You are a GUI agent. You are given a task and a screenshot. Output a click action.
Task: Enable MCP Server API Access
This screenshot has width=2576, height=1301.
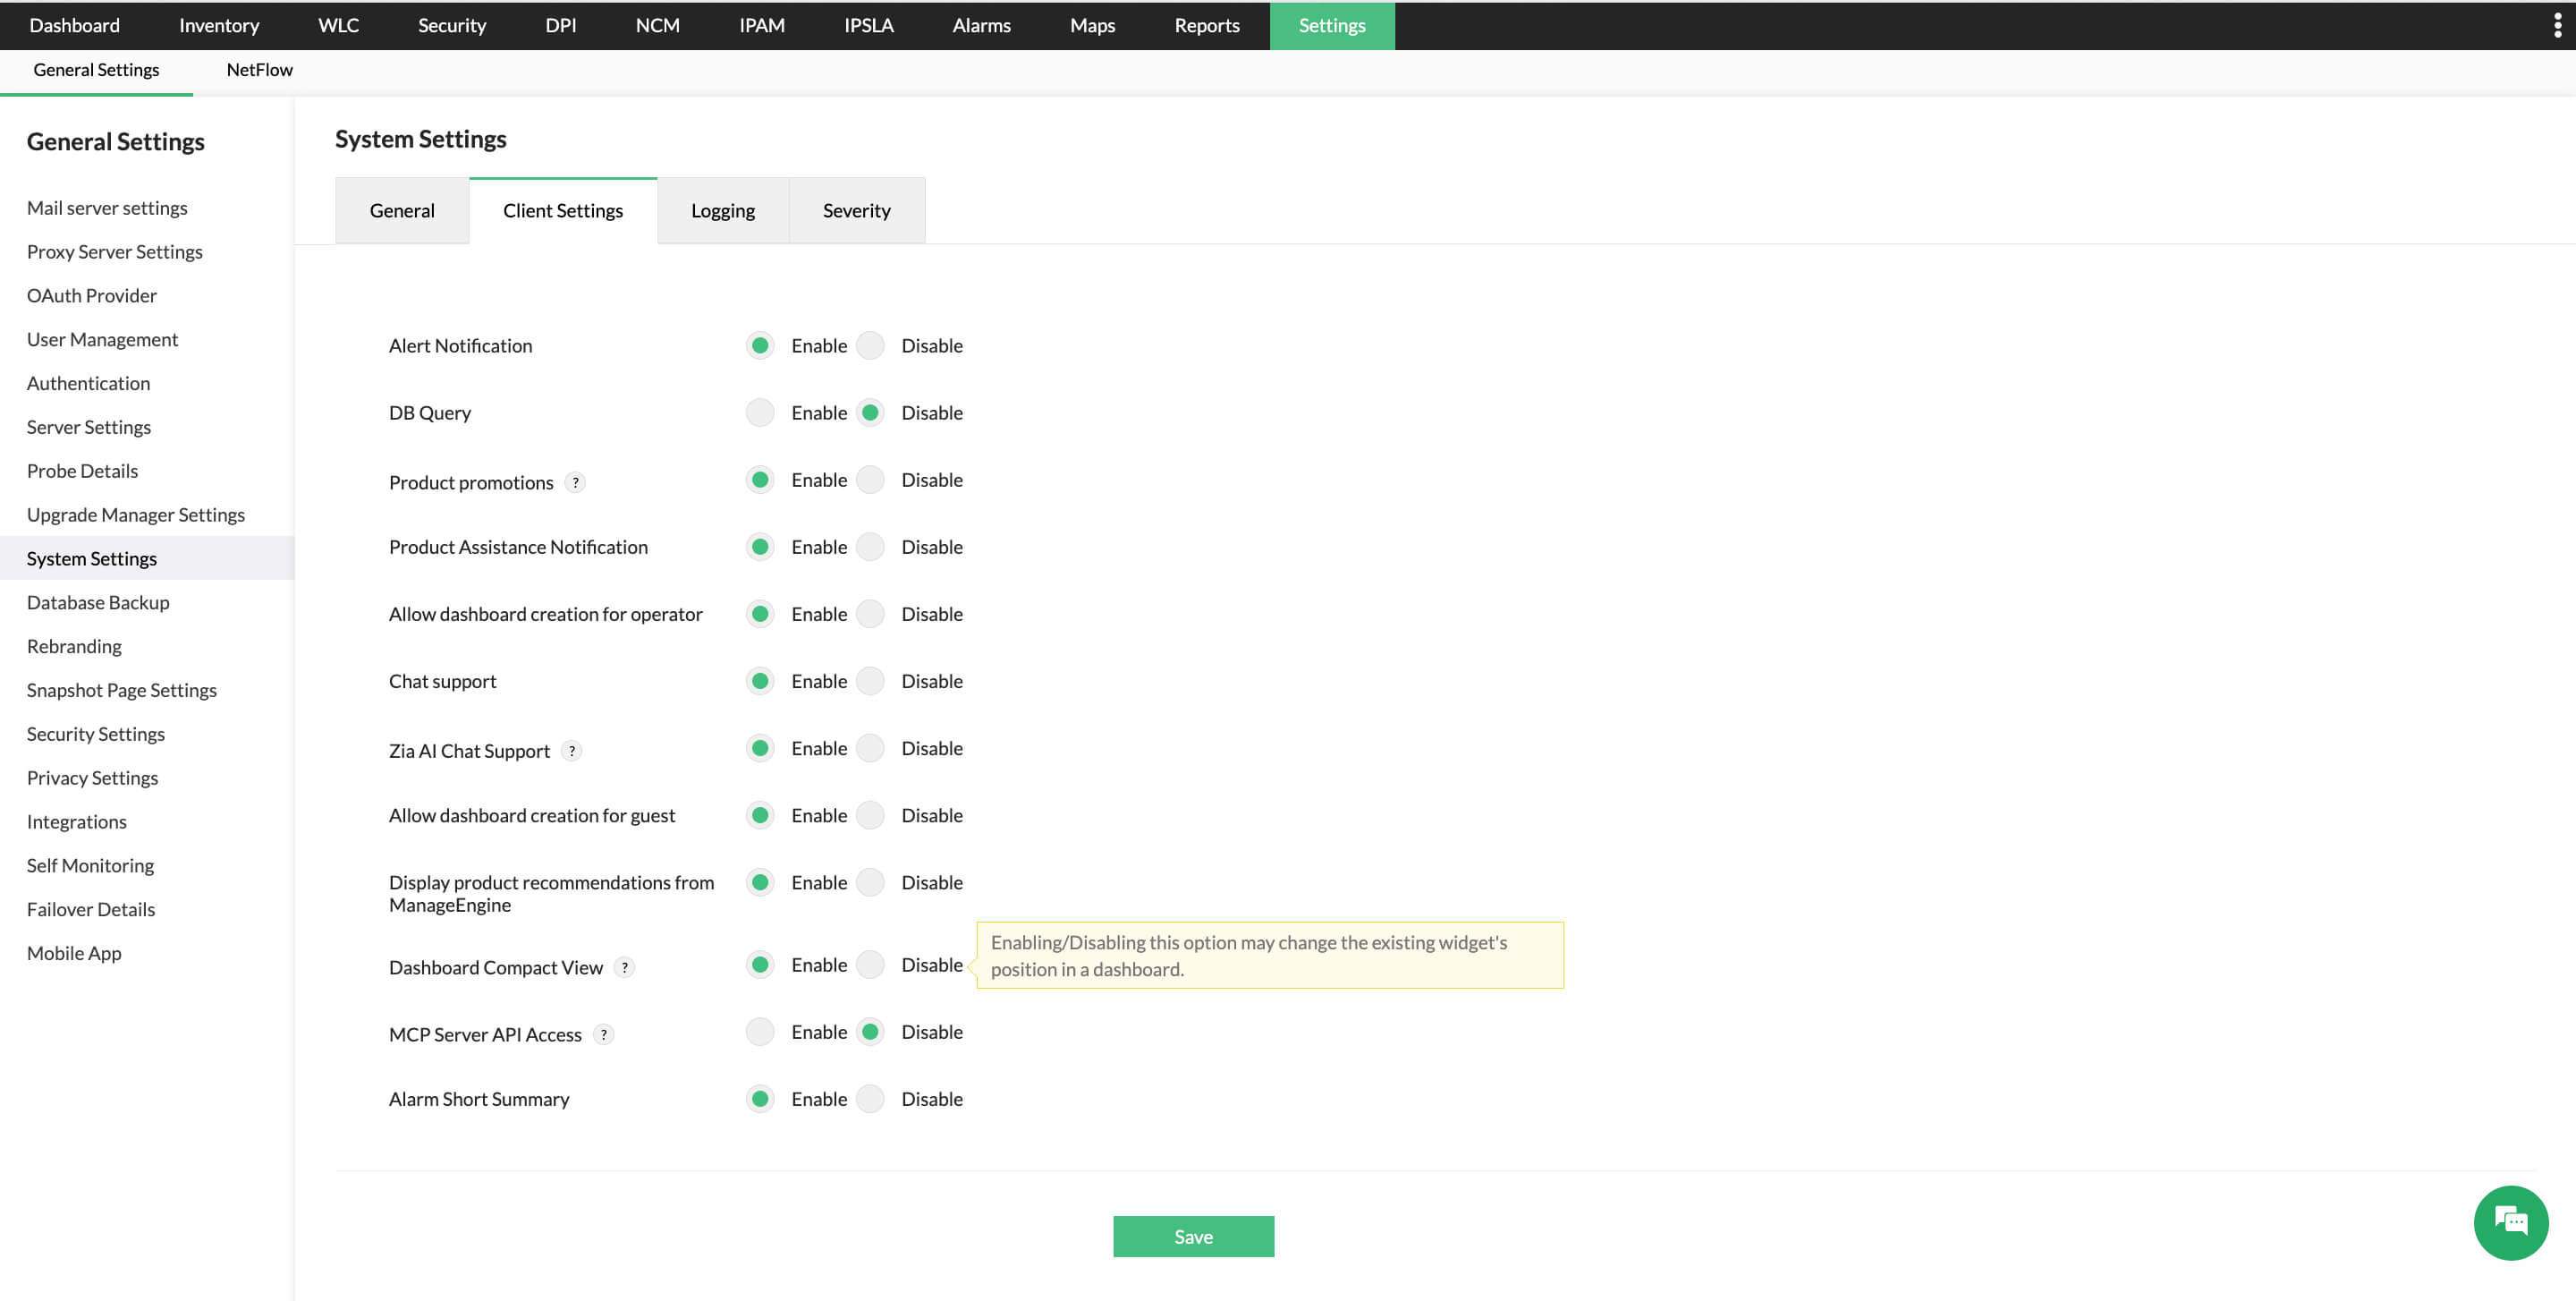[760, 1031]
